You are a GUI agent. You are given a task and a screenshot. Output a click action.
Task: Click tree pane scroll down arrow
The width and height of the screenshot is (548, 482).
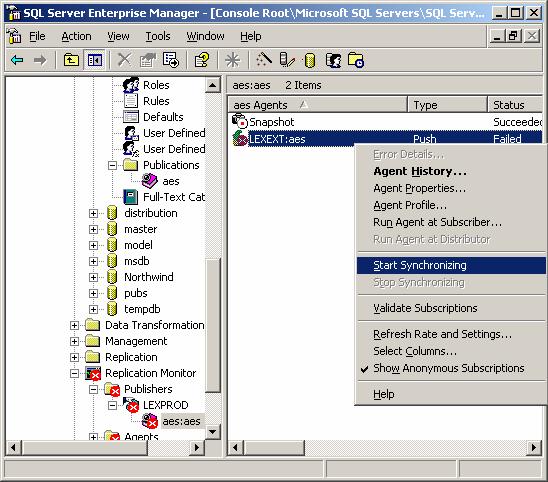click(212, 432)
